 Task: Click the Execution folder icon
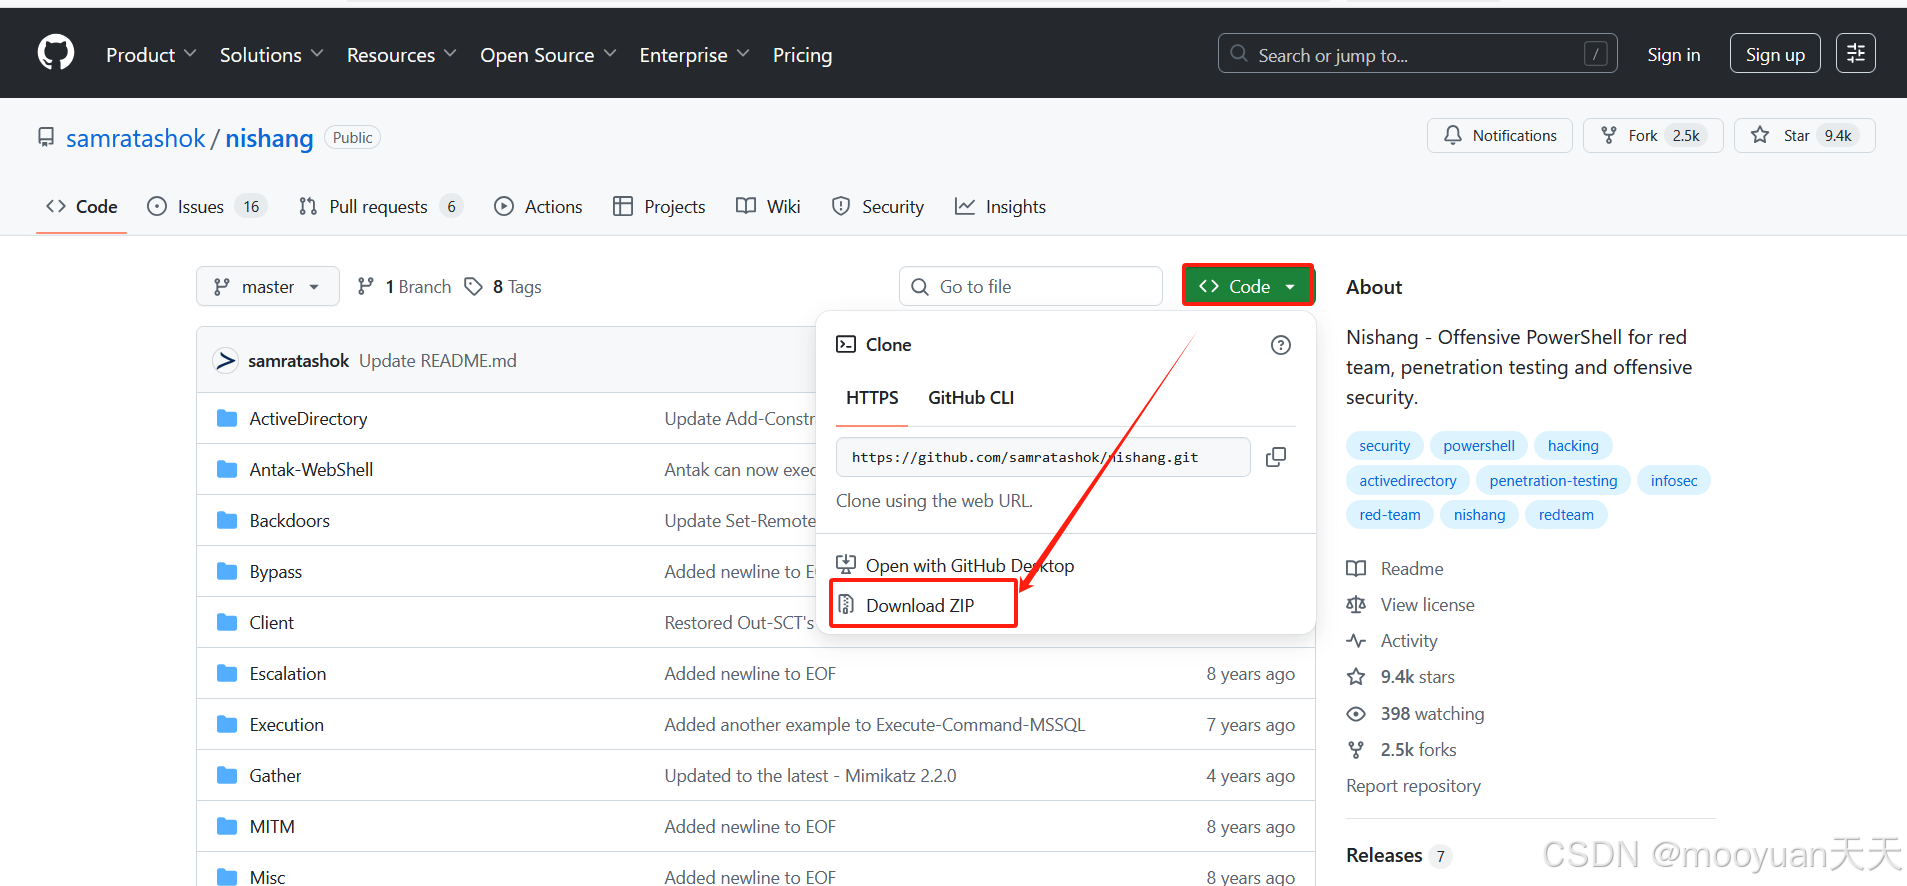tap(227, 724)
